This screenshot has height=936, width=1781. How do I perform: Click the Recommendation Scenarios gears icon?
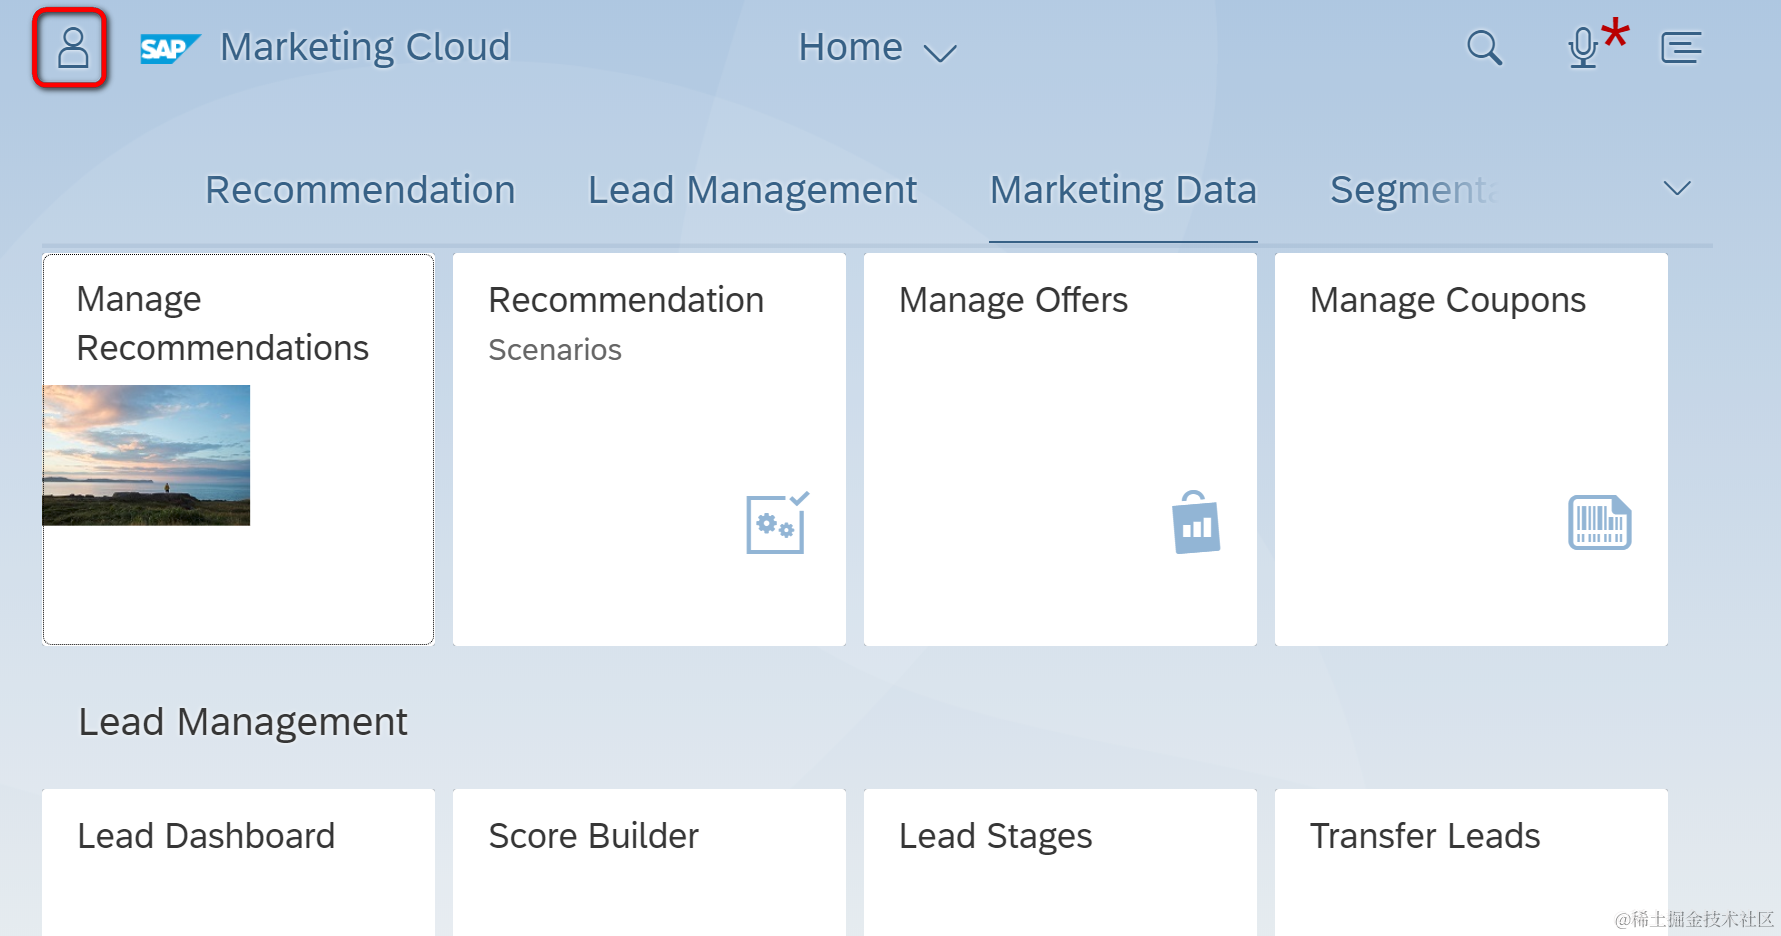[x=777, y=523]
